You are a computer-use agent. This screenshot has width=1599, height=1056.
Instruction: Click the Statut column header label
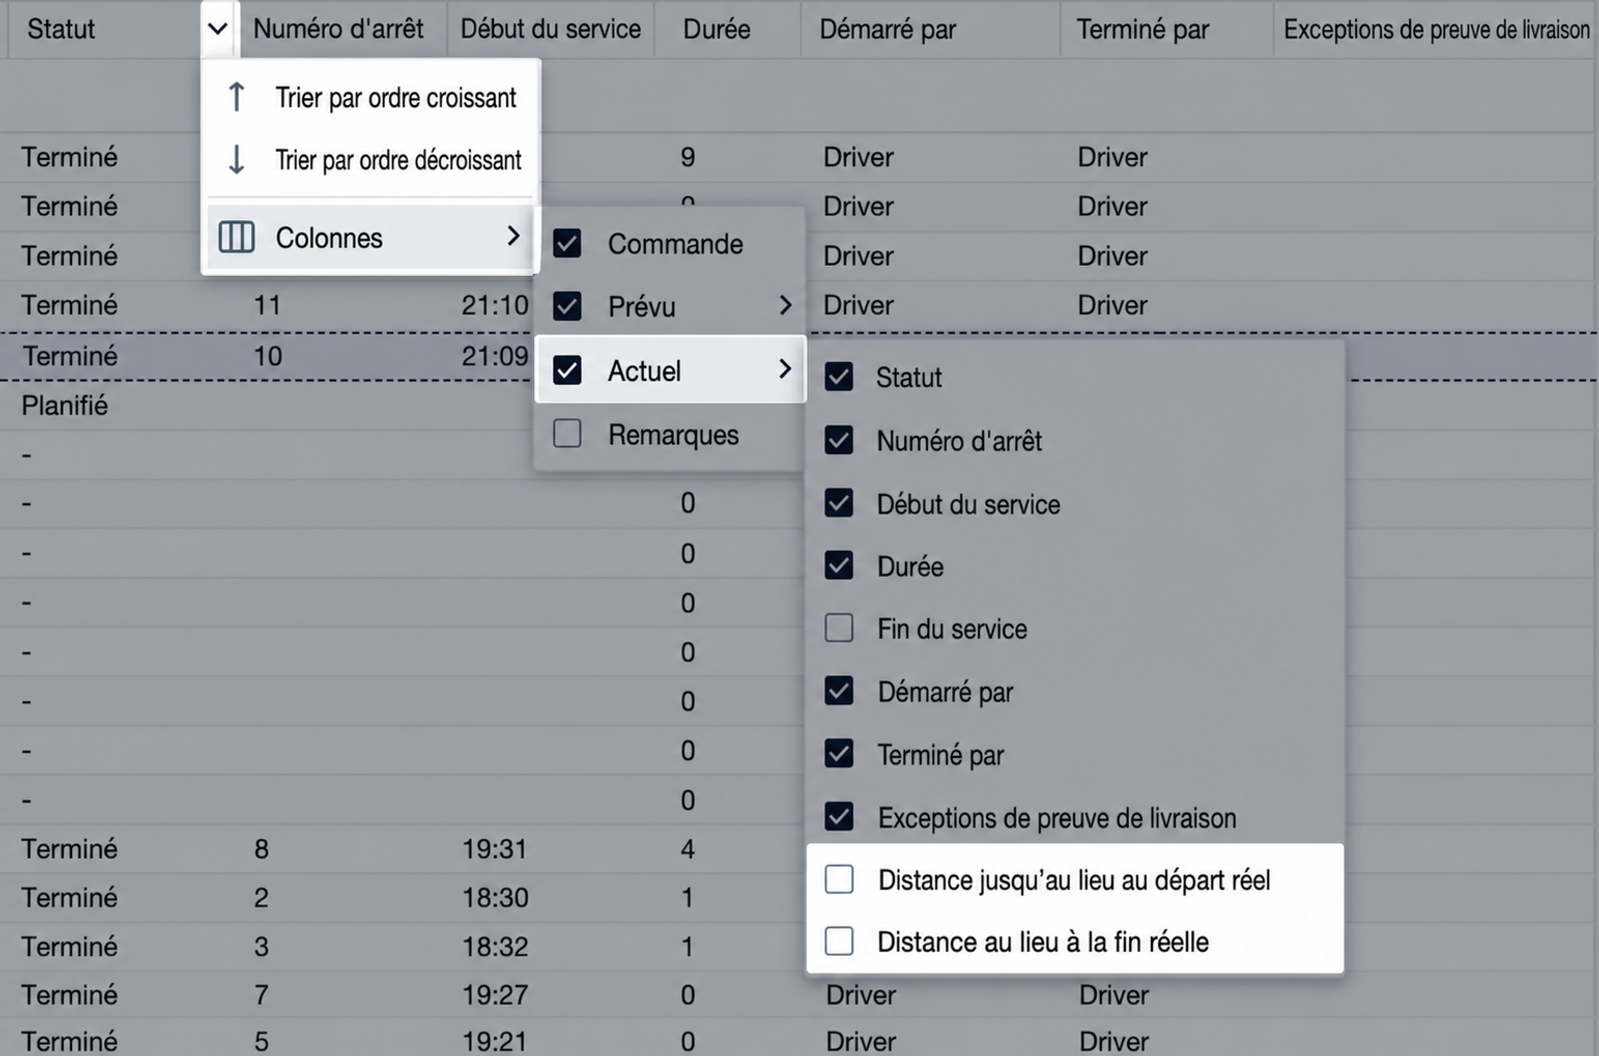(x=61, y=29)
